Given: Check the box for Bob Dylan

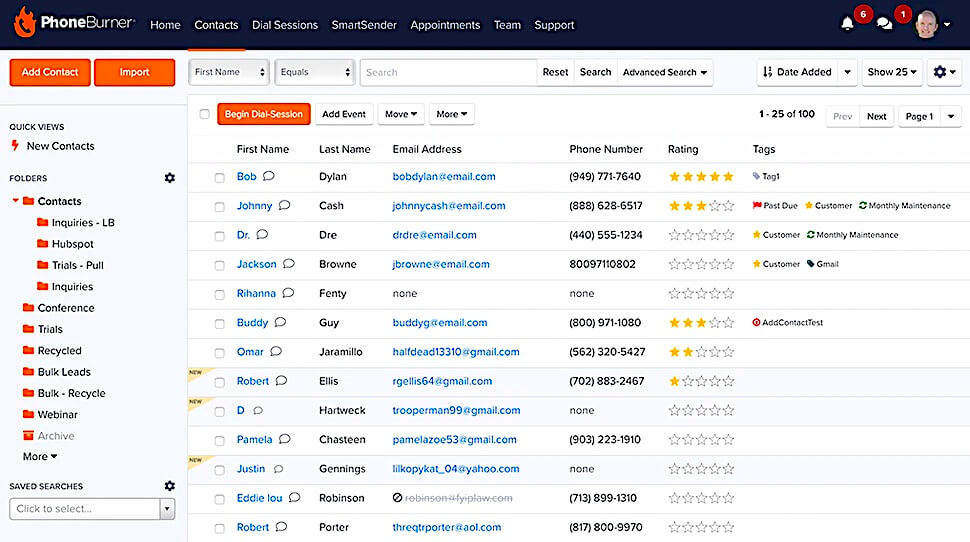Looking at the screenshot, I should coord(220,178).
